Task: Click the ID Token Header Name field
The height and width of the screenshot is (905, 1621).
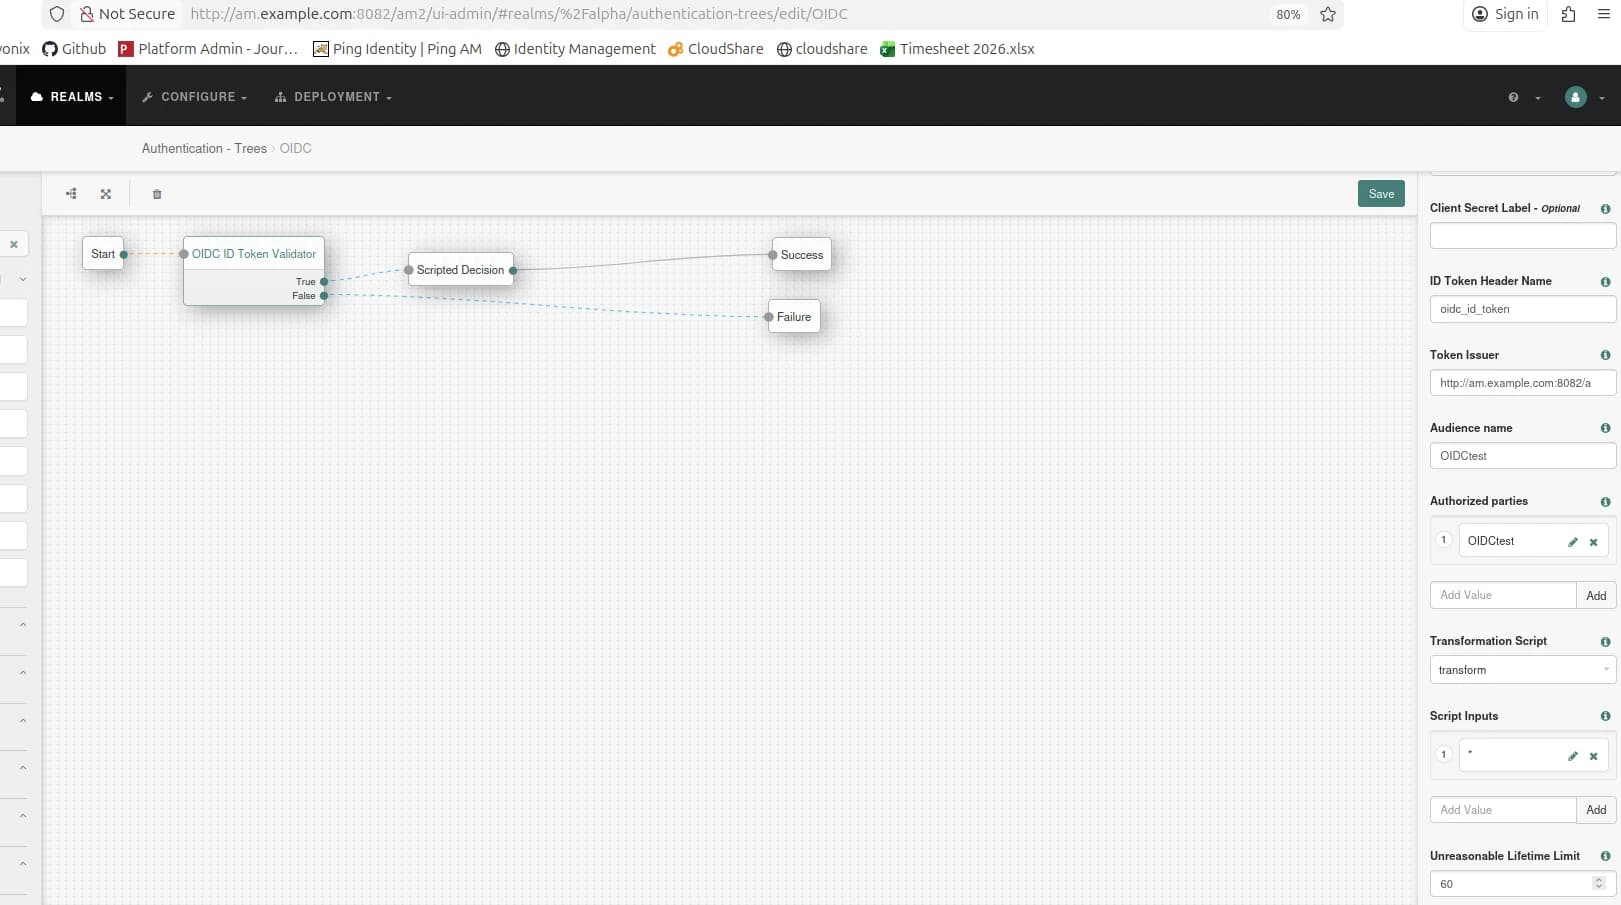Action: [x=1522, y=309]
